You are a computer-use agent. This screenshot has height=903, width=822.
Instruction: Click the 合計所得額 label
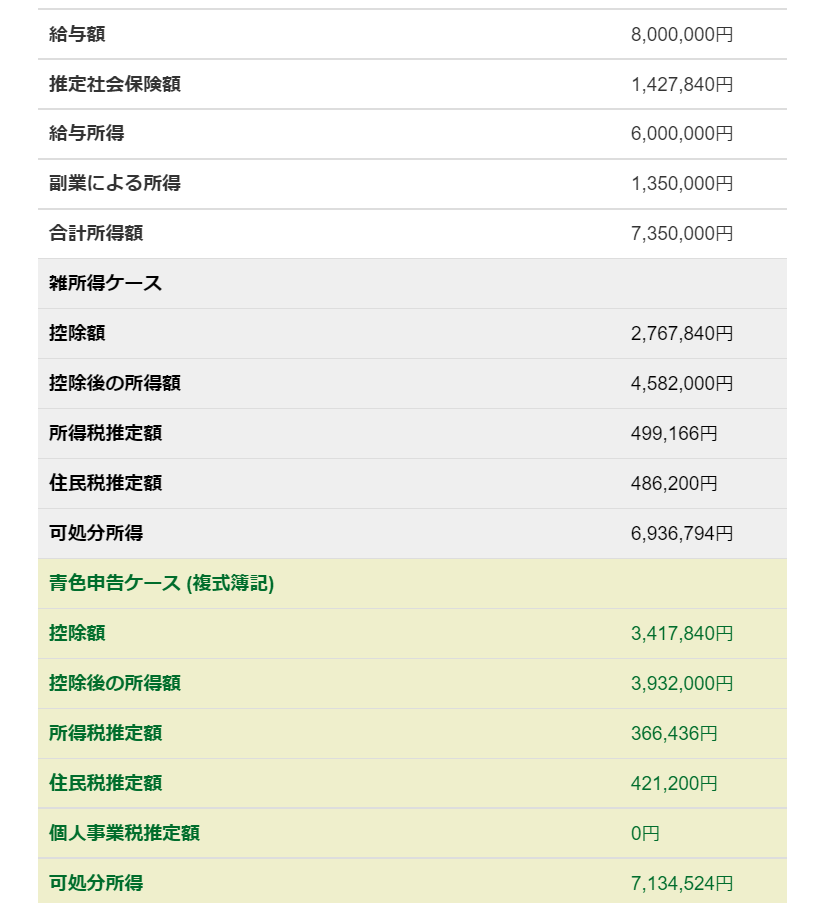pyautogui.click(x=96, y=234)
